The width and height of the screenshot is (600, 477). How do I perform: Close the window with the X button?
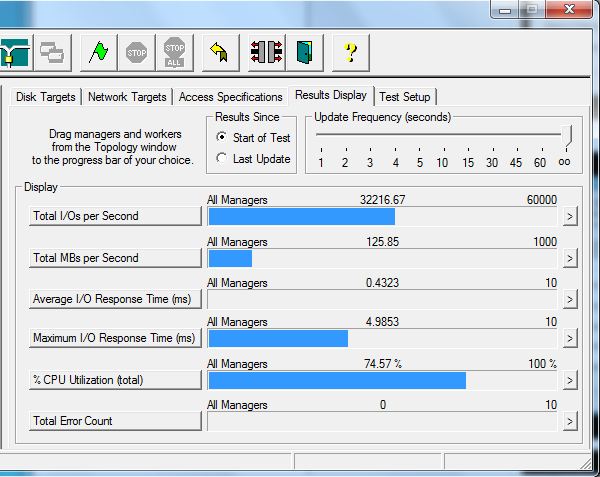(569, 9)
